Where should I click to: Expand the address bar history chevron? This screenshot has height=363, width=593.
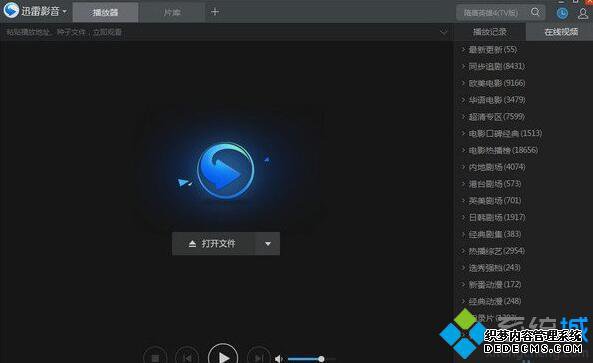[x=443, y=32]
